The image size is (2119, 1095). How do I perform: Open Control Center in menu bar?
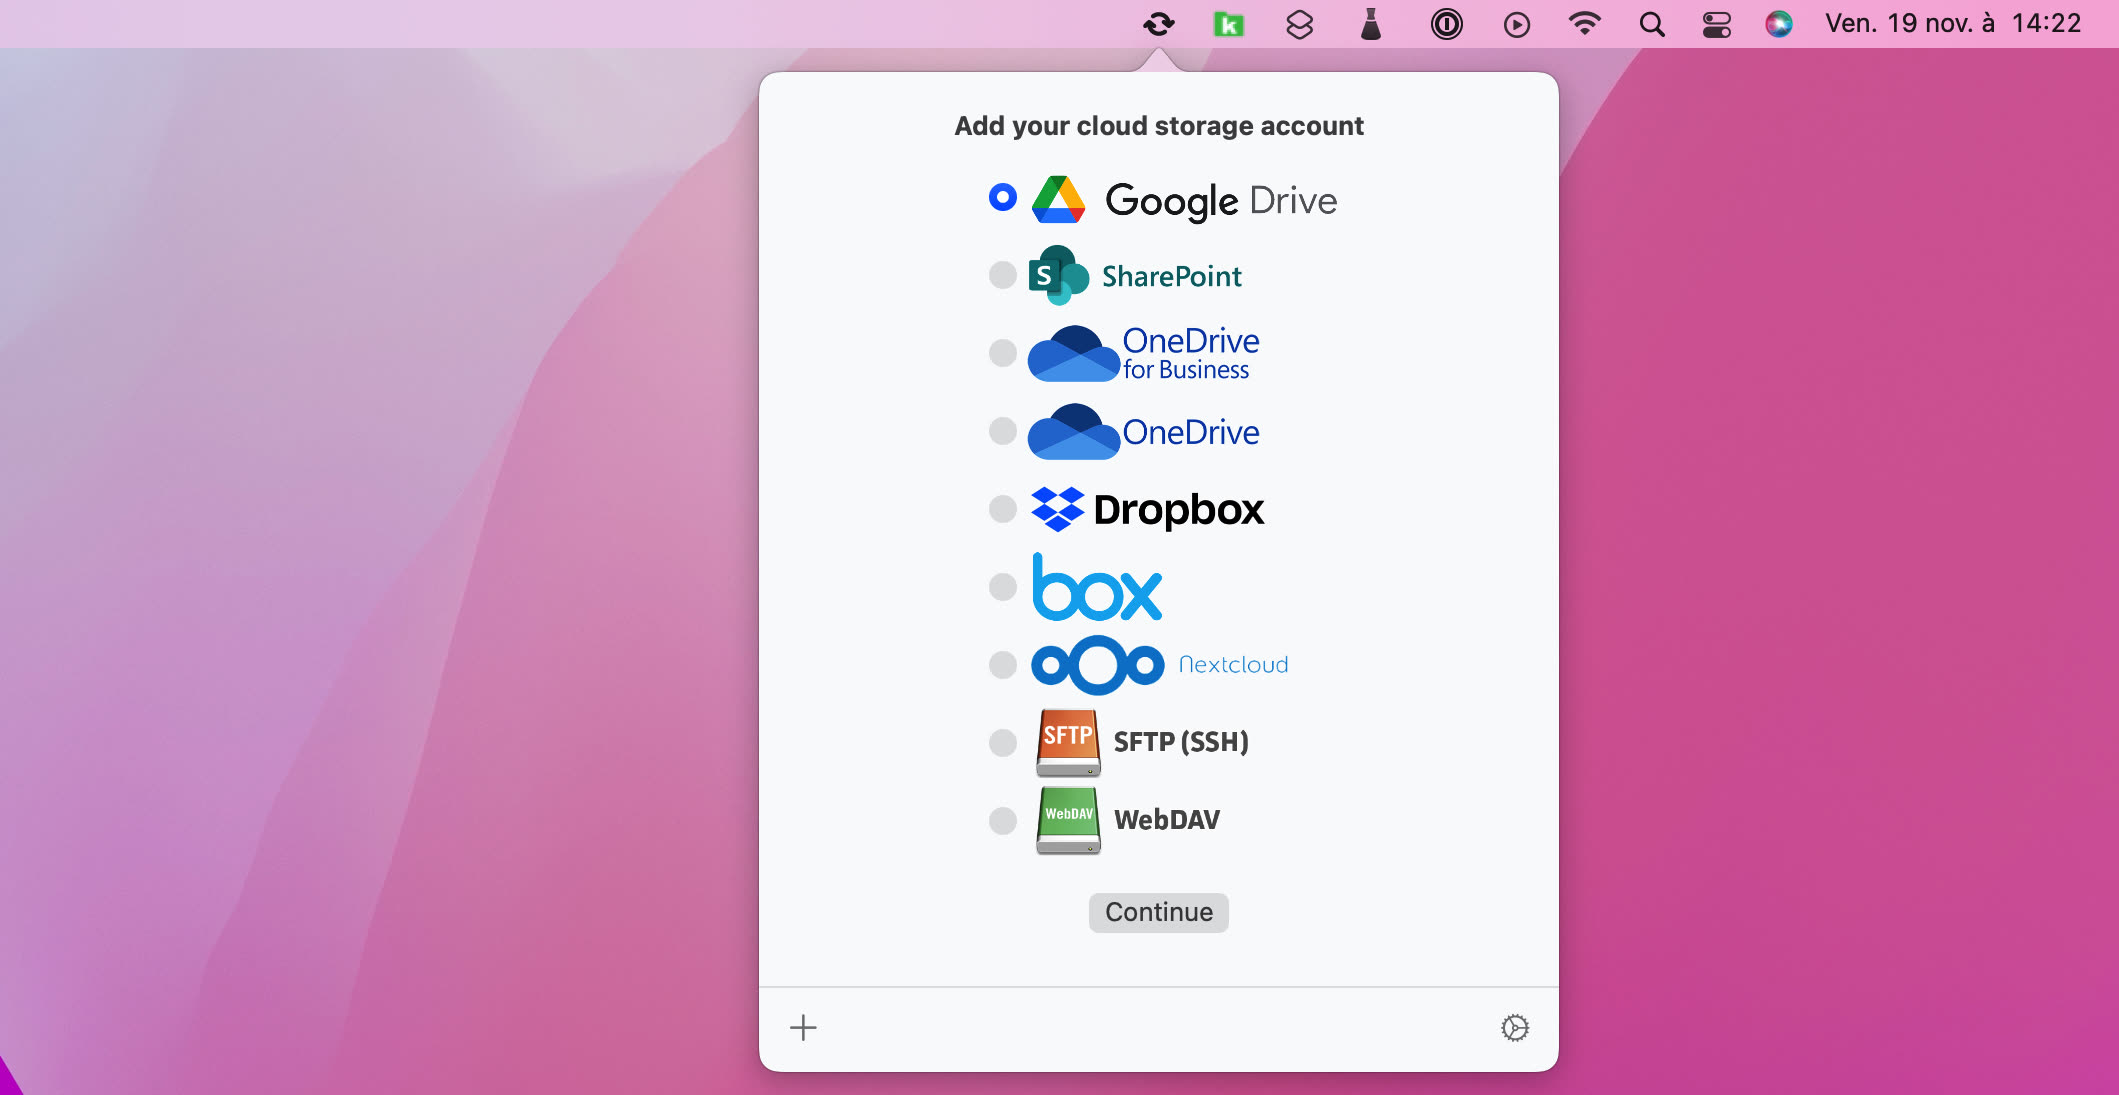pyautogui.click(x=1716, y=24)
